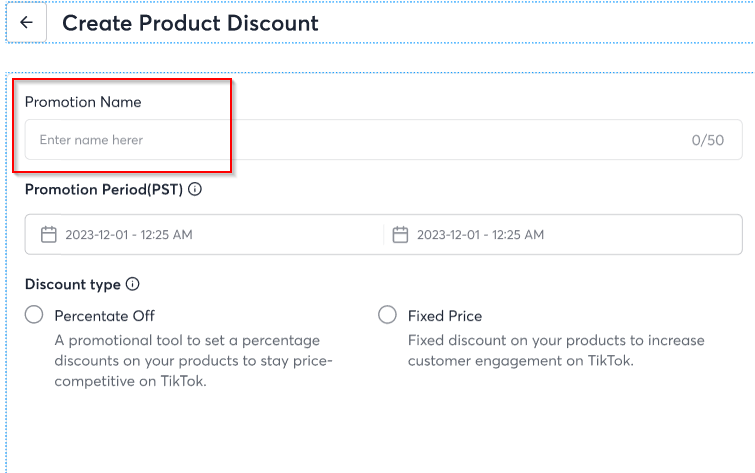755x473 pixels.
Task: Open the start date 2023-12-01 picker field
Action: [204, 235]
